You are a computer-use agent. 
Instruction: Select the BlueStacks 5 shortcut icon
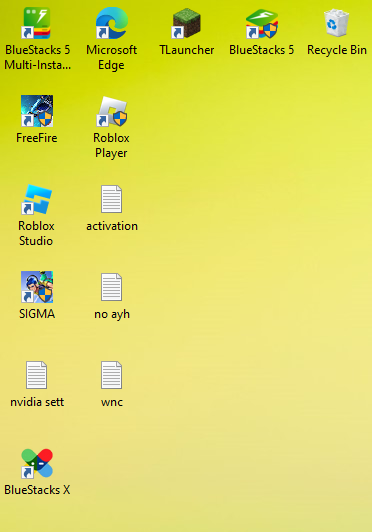pos(262,23)
